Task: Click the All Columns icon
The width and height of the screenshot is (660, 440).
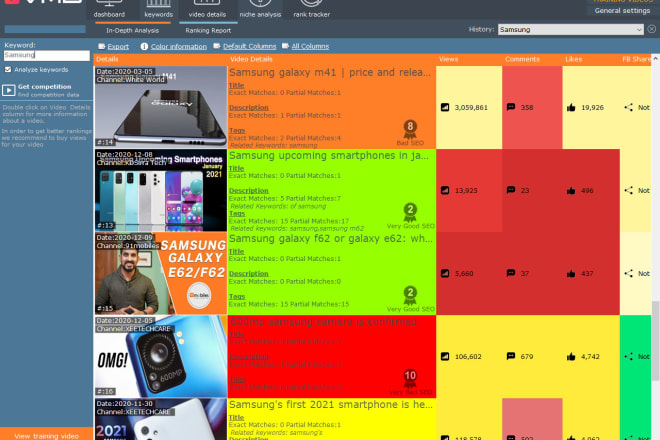Action: 285,46
